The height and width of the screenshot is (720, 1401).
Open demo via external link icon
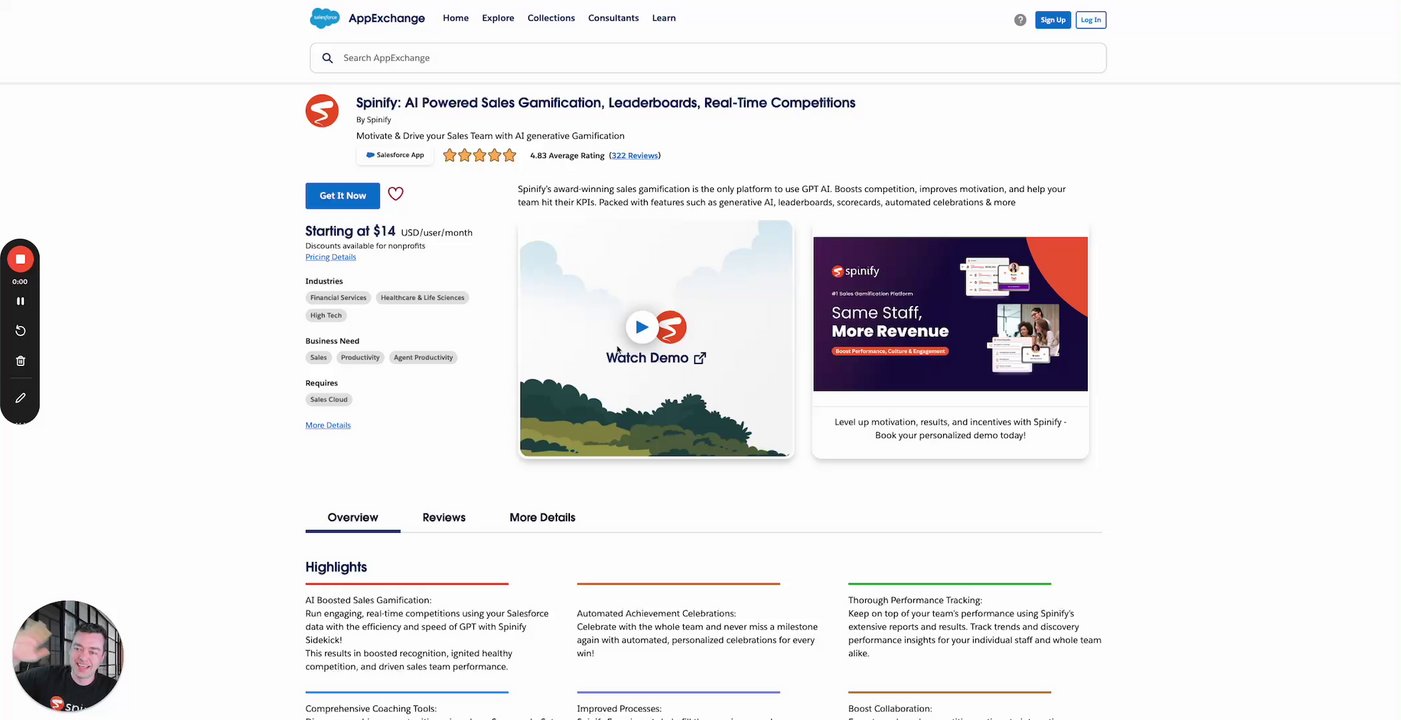click(x=700, y=358)
